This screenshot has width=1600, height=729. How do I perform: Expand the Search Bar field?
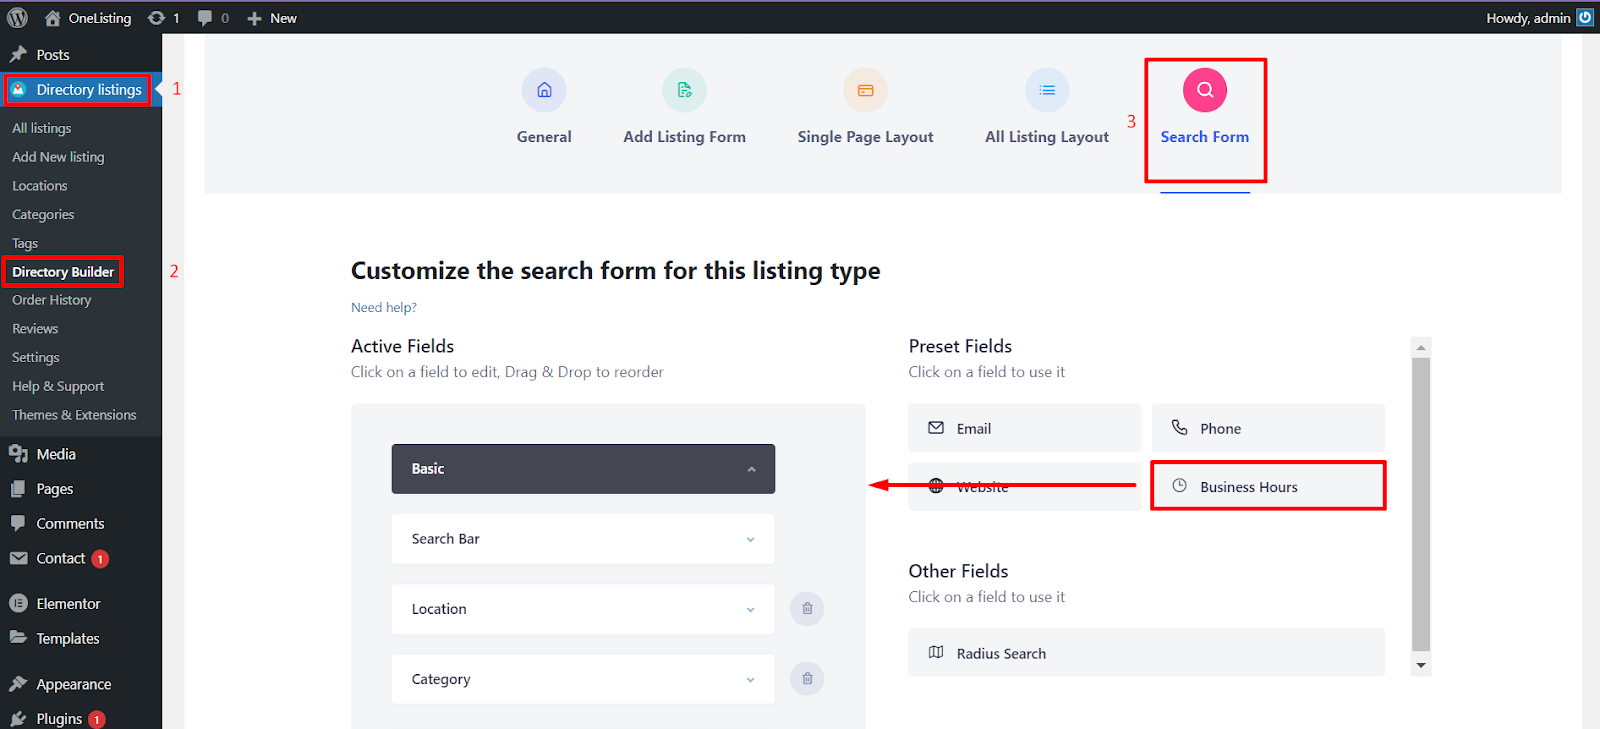click(583, 539)
